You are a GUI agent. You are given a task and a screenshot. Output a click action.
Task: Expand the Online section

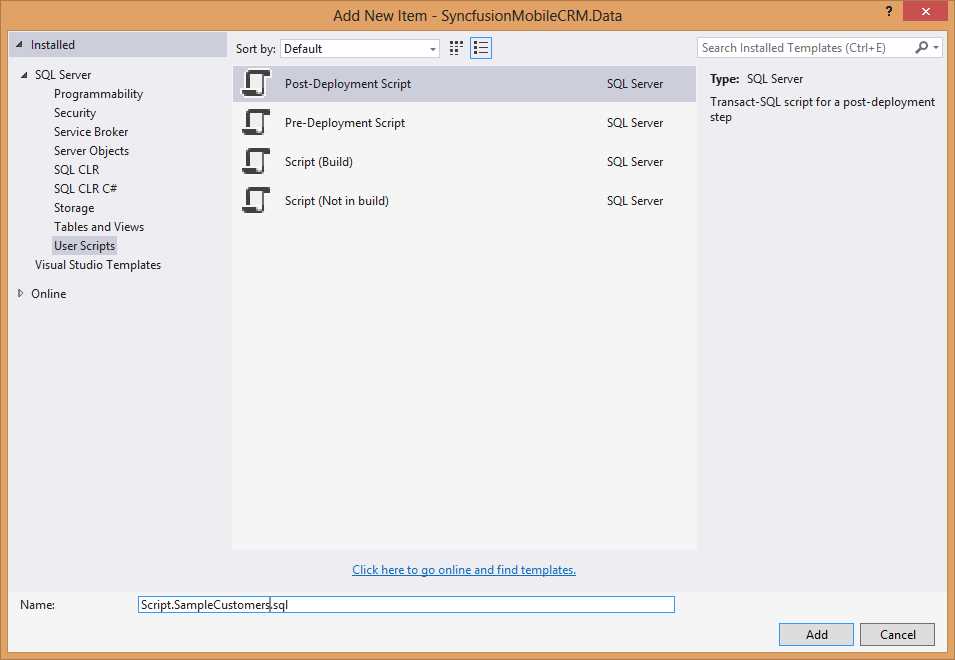[20, 293]
